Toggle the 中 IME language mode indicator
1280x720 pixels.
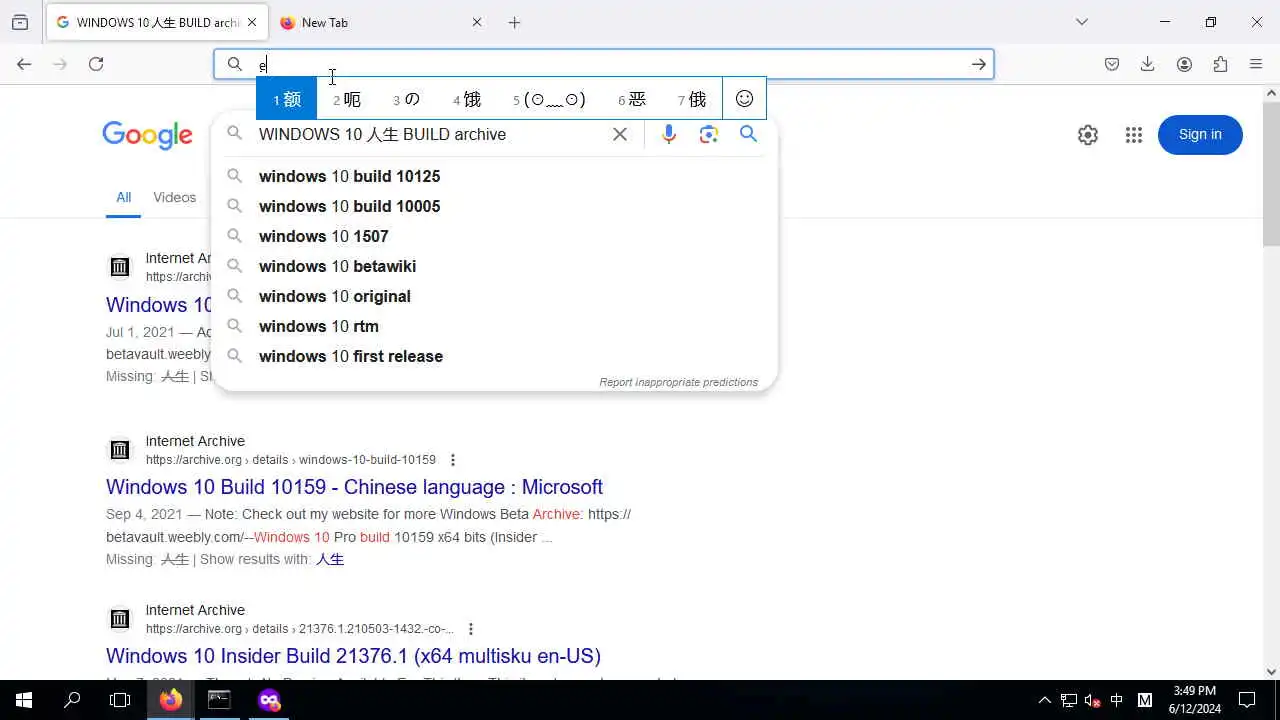[1117, 700]
